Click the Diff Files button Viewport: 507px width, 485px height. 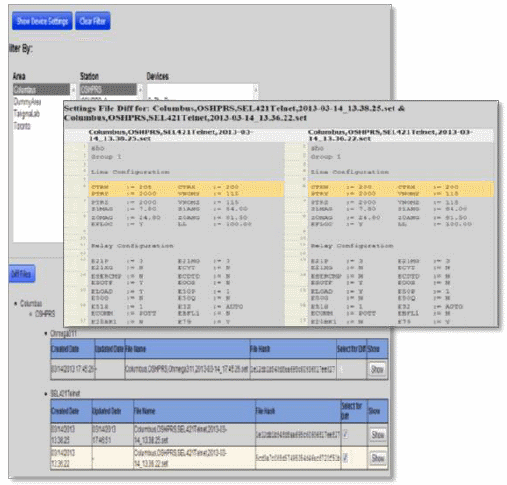(22, 274)
